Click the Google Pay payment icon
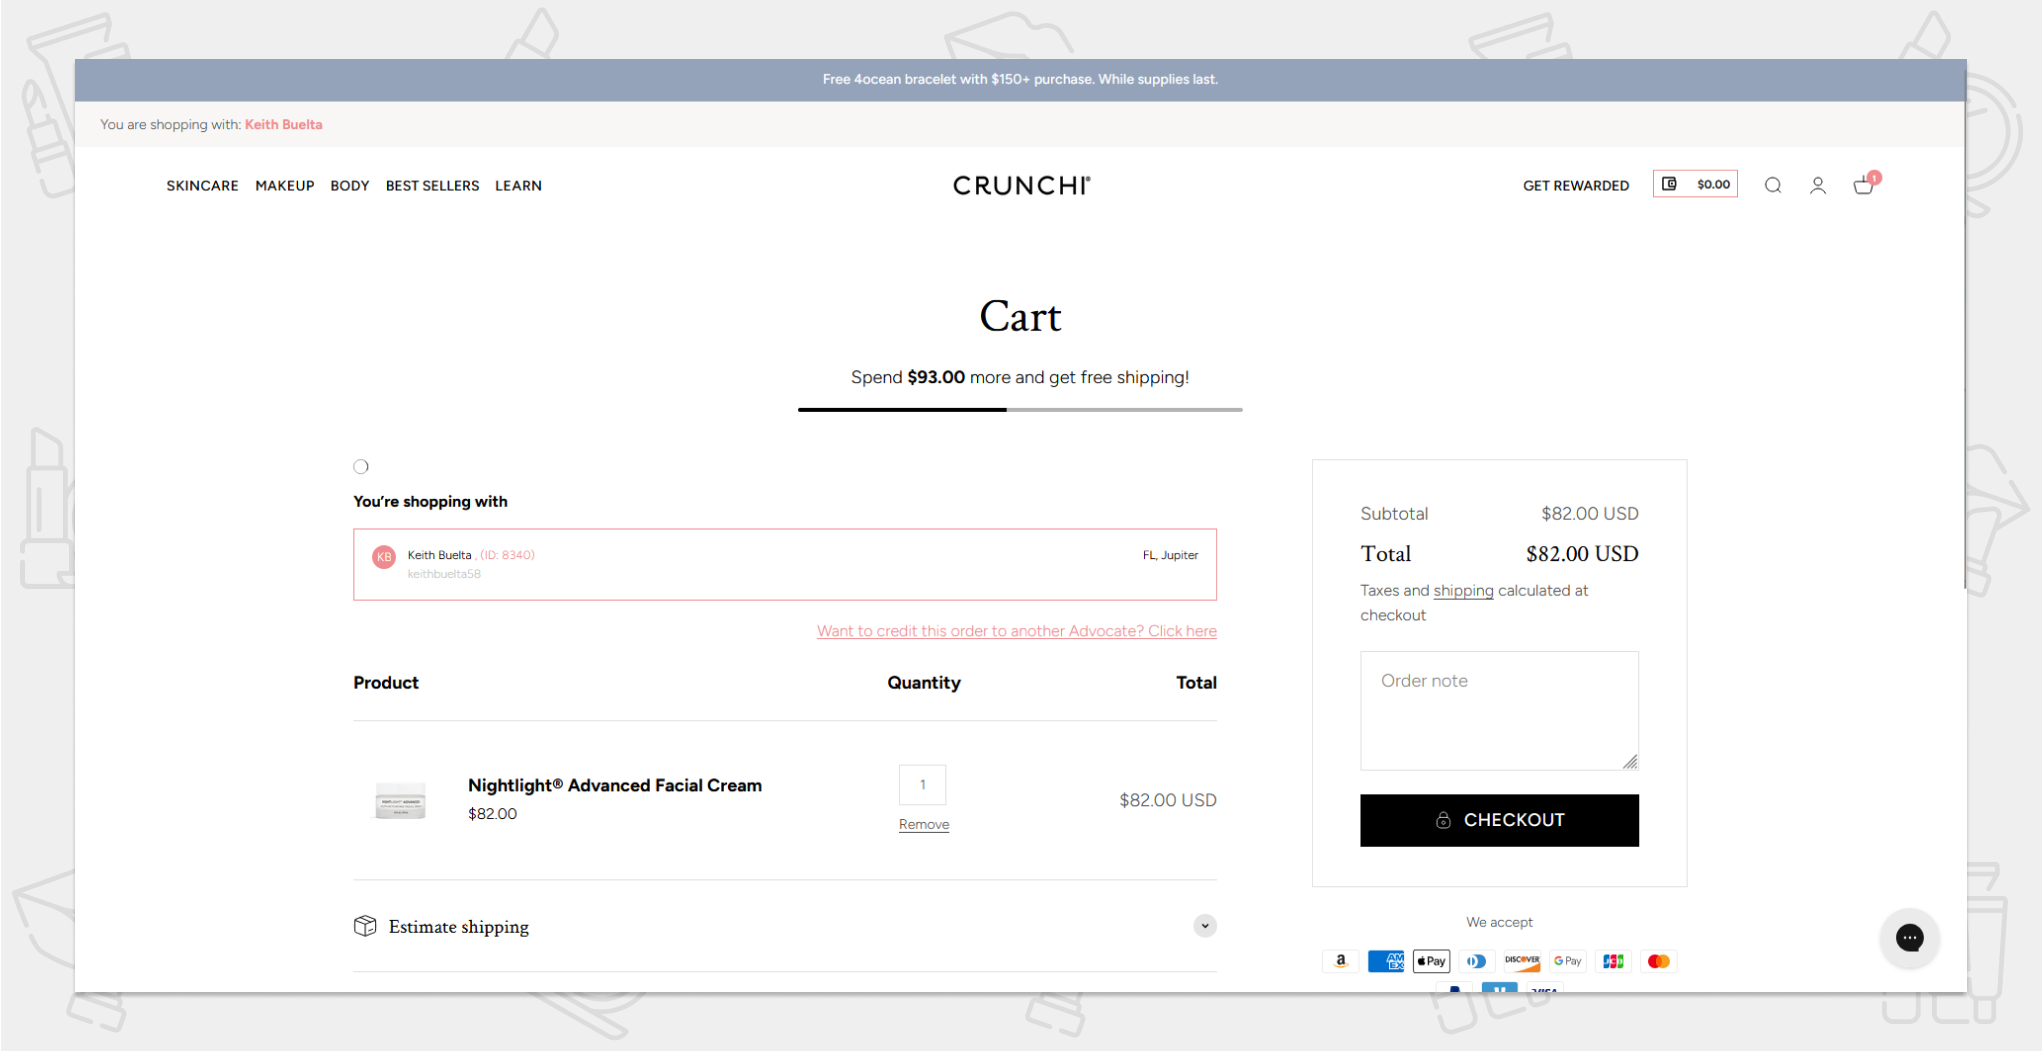This screenshot has height=1051, width=2042. [x=1568, y=961]
